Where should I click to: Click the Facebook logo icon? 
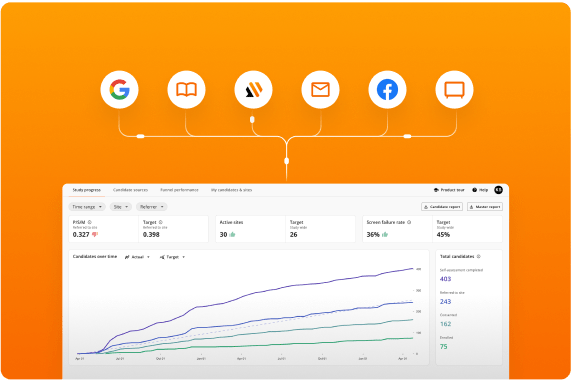pyautogui.click(x=387, y=90)
